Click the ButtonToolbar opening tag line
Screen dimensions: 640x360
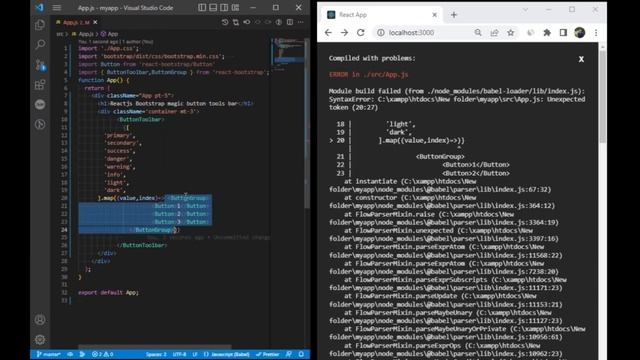click(x=141, y=120)
